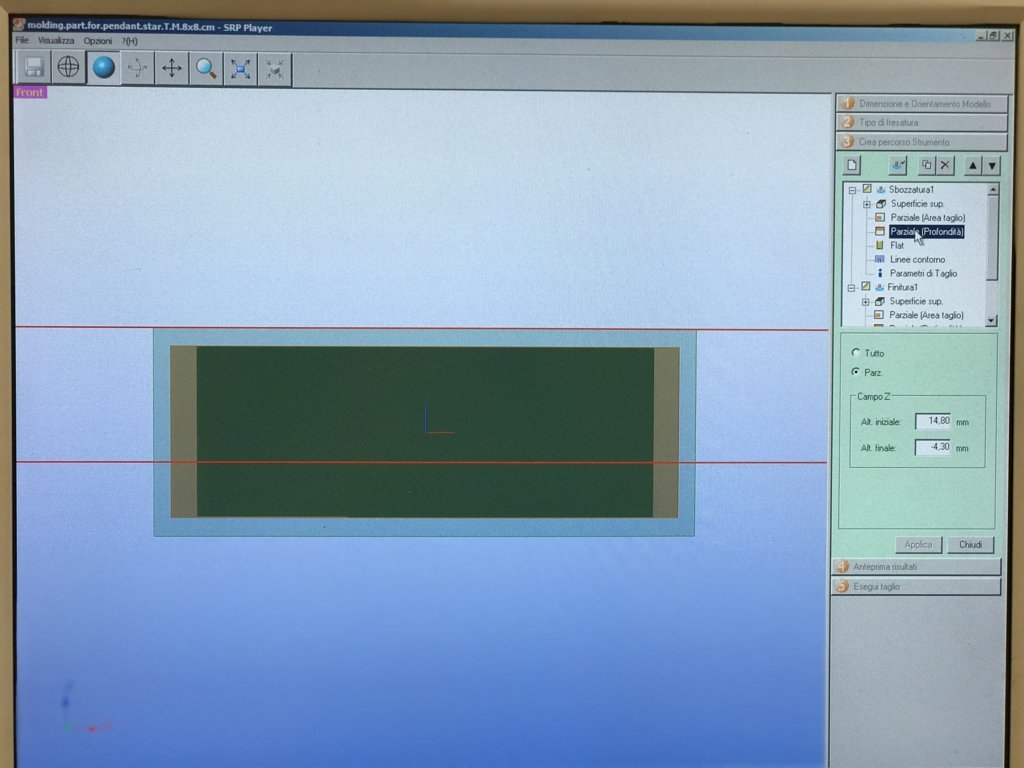
Task: Click the cube icon of Superficie sup. under Sbozzatura1
Action: (x=881, y=204)
